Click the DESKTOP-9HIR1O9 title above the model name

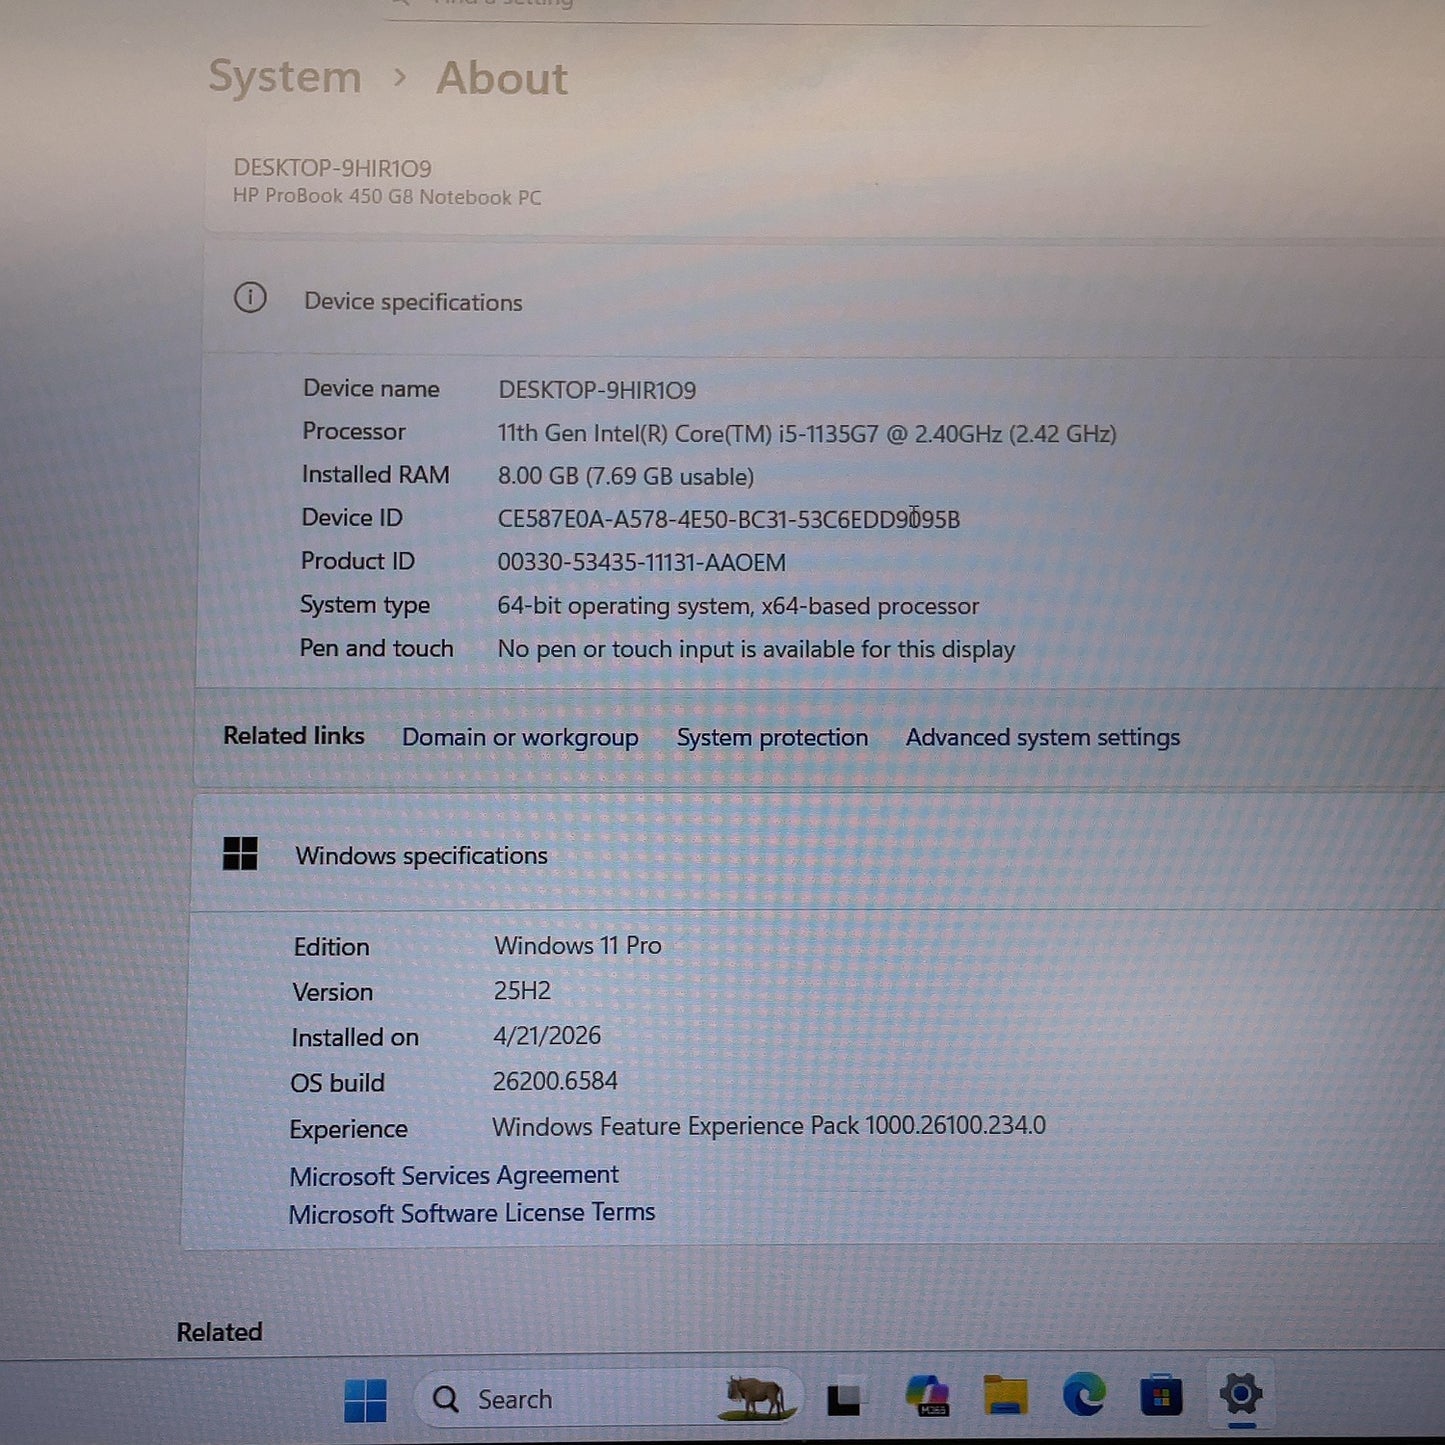[x=332, y=168]
